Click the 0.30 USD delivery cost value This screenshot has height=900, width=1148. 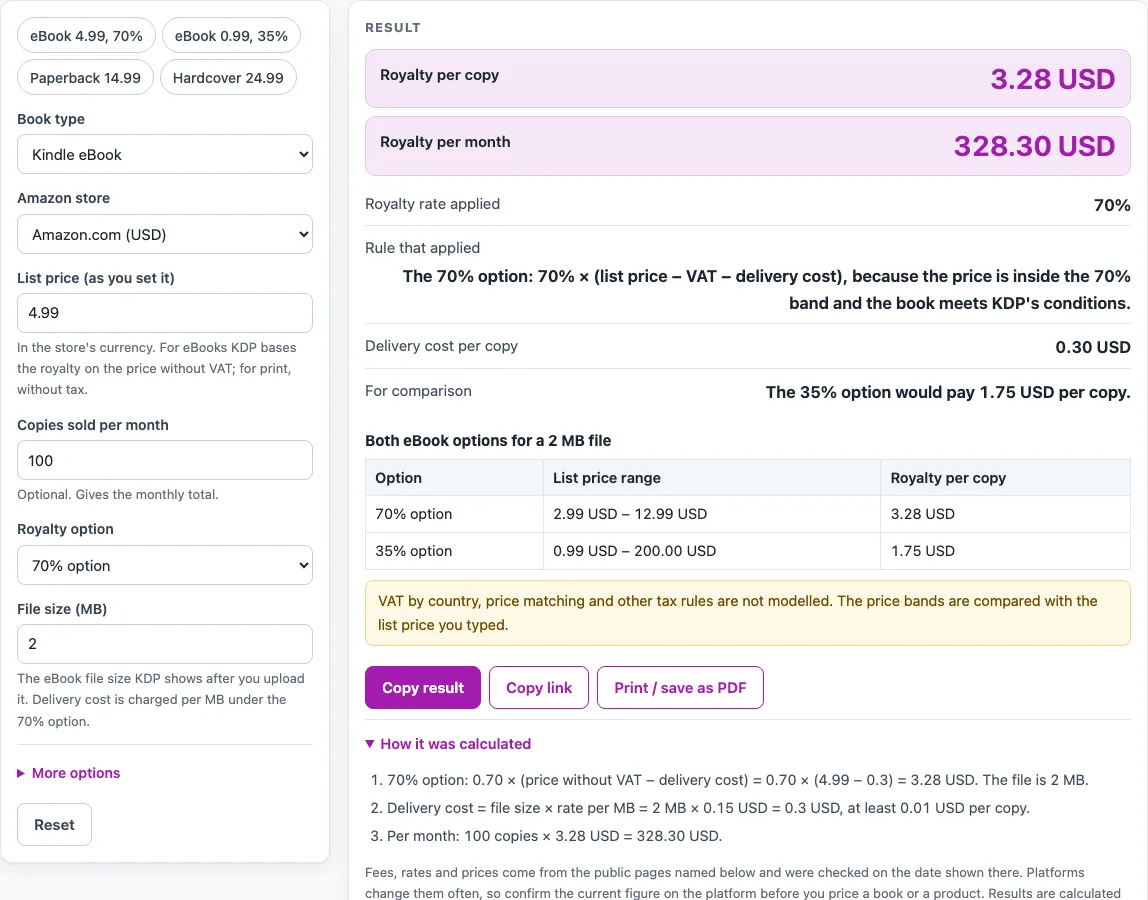(x=1092, y=347)
